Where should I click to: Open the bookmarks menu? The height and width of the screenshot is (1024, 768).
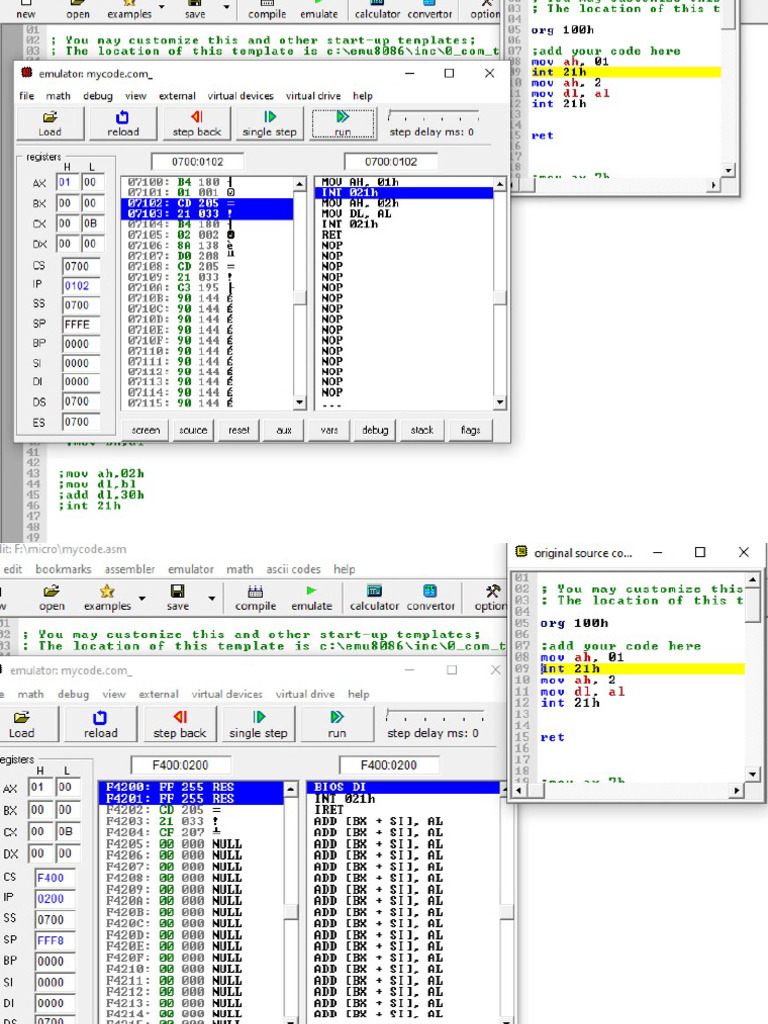point(62,569)
